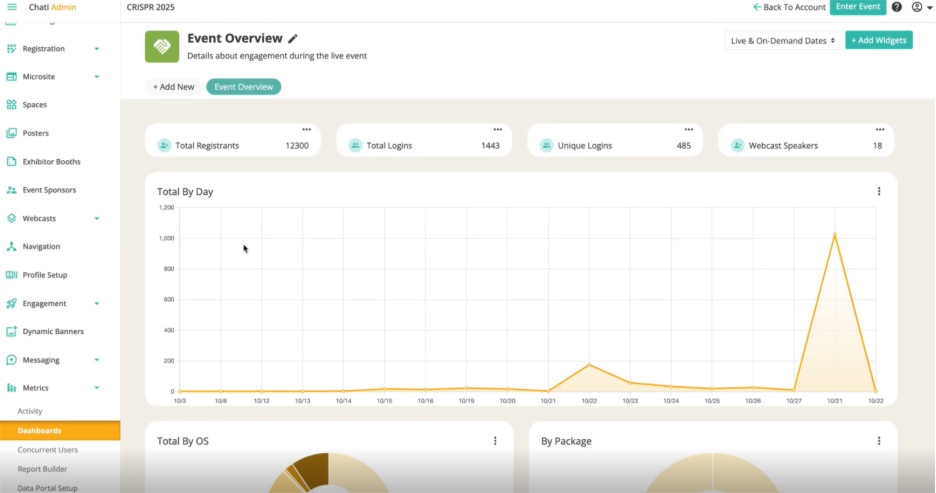Click the Add Widgets button
936x493 pixels.
point(878,40)
